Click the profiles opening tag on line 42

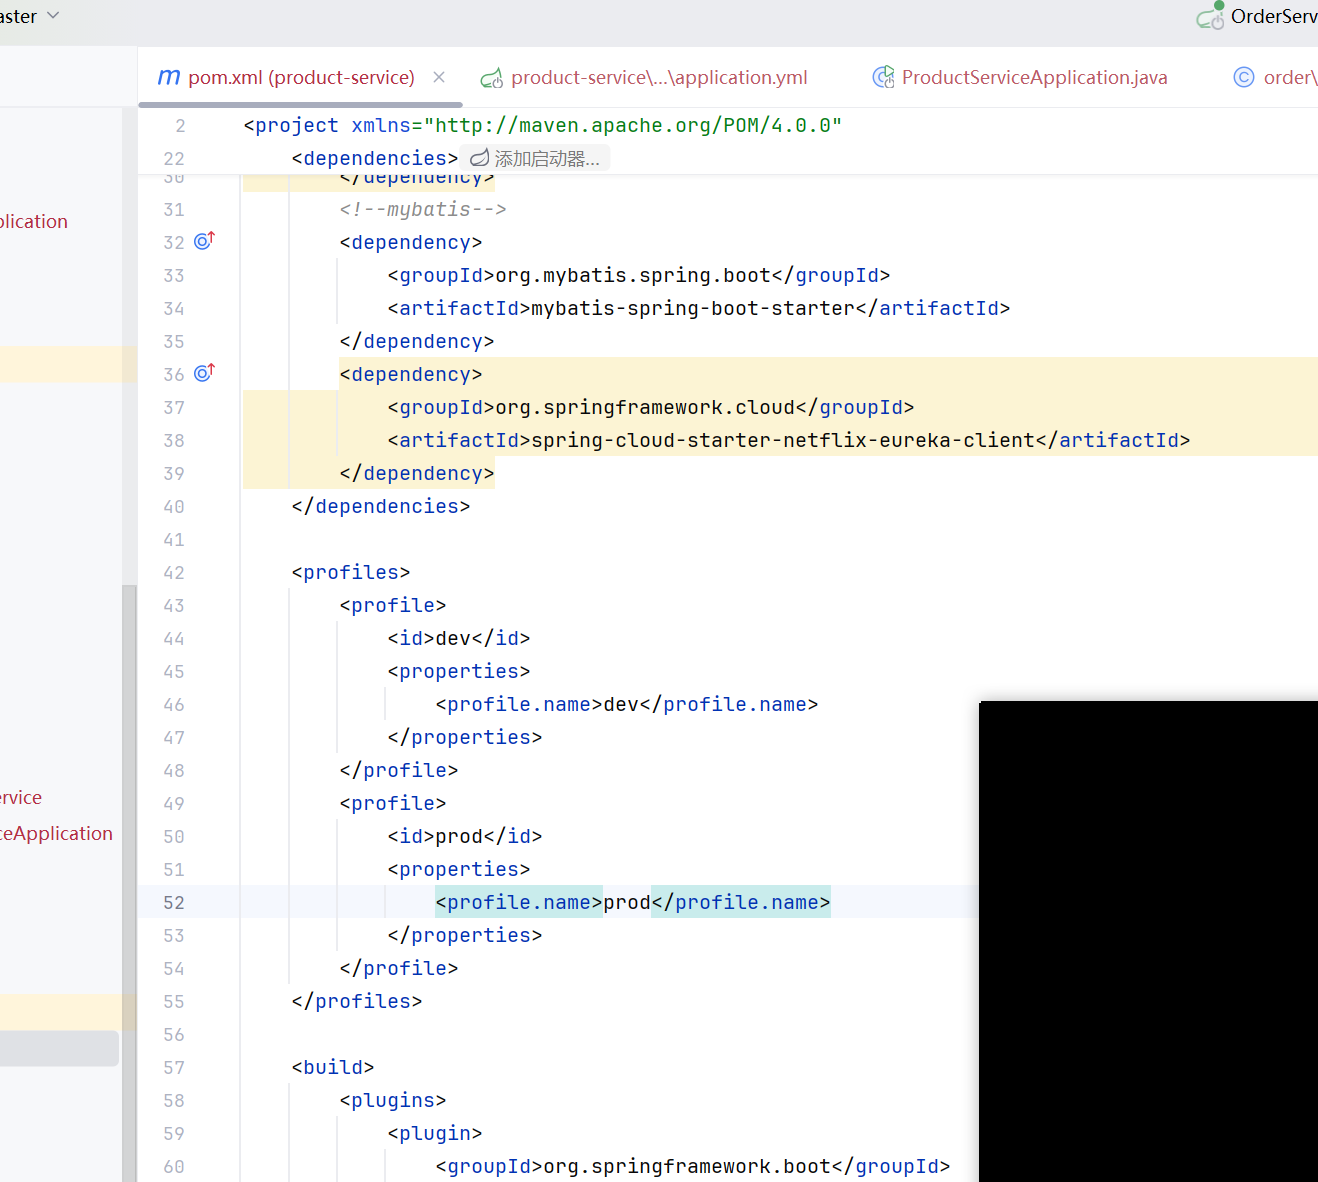(351, 572)
